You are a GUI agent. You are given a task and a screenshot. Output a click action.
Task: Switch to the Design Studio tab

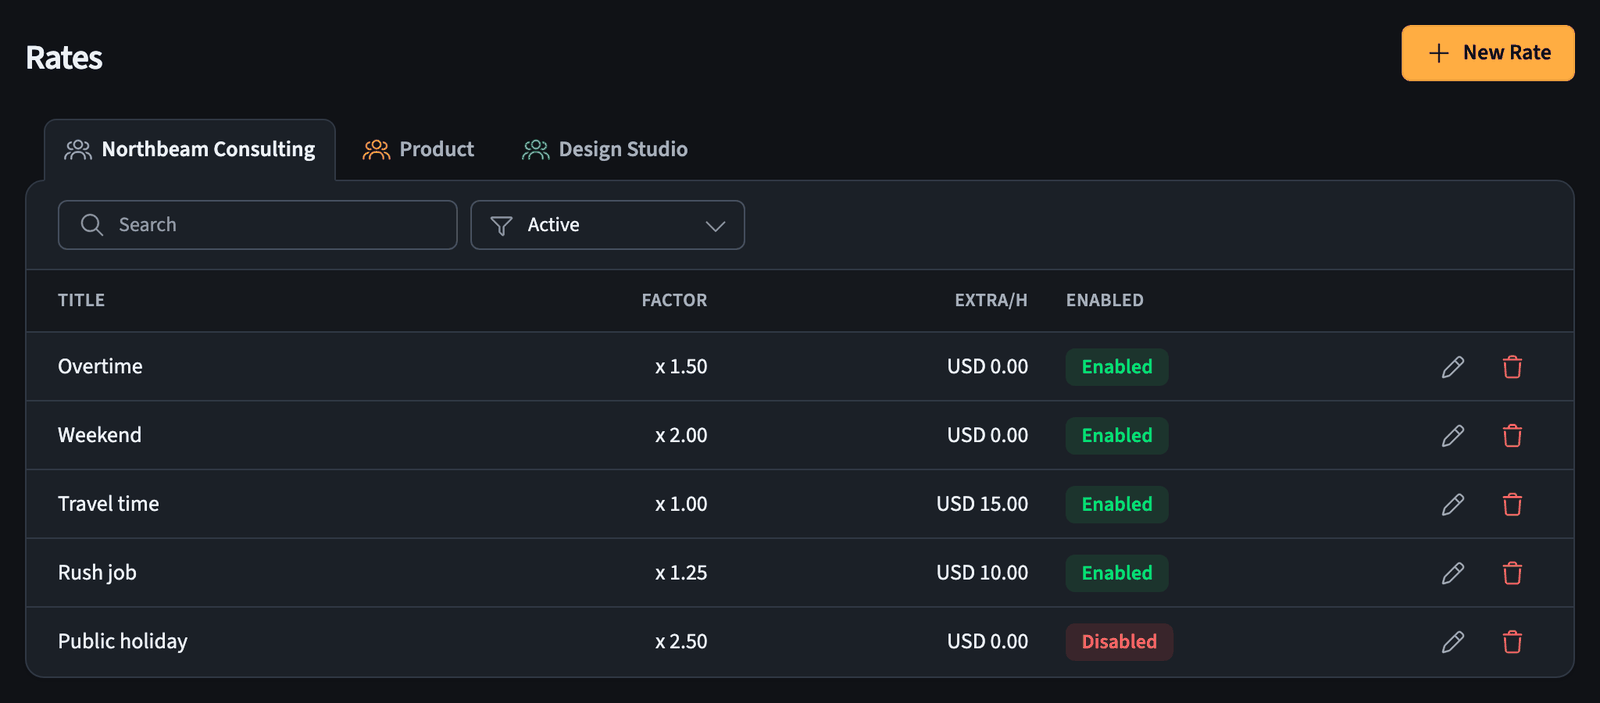(605, 150)
